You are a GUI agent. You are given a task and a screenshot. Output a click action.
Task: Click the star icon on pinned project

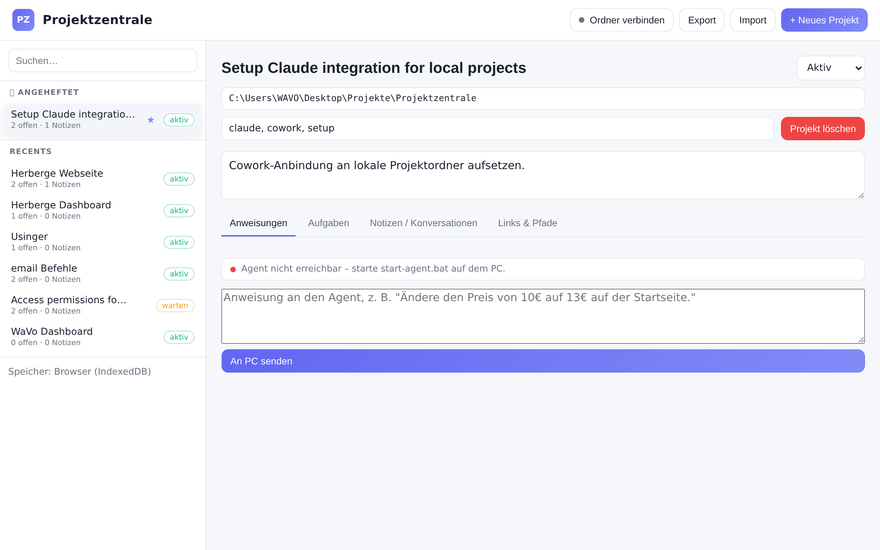click(150, 120)
